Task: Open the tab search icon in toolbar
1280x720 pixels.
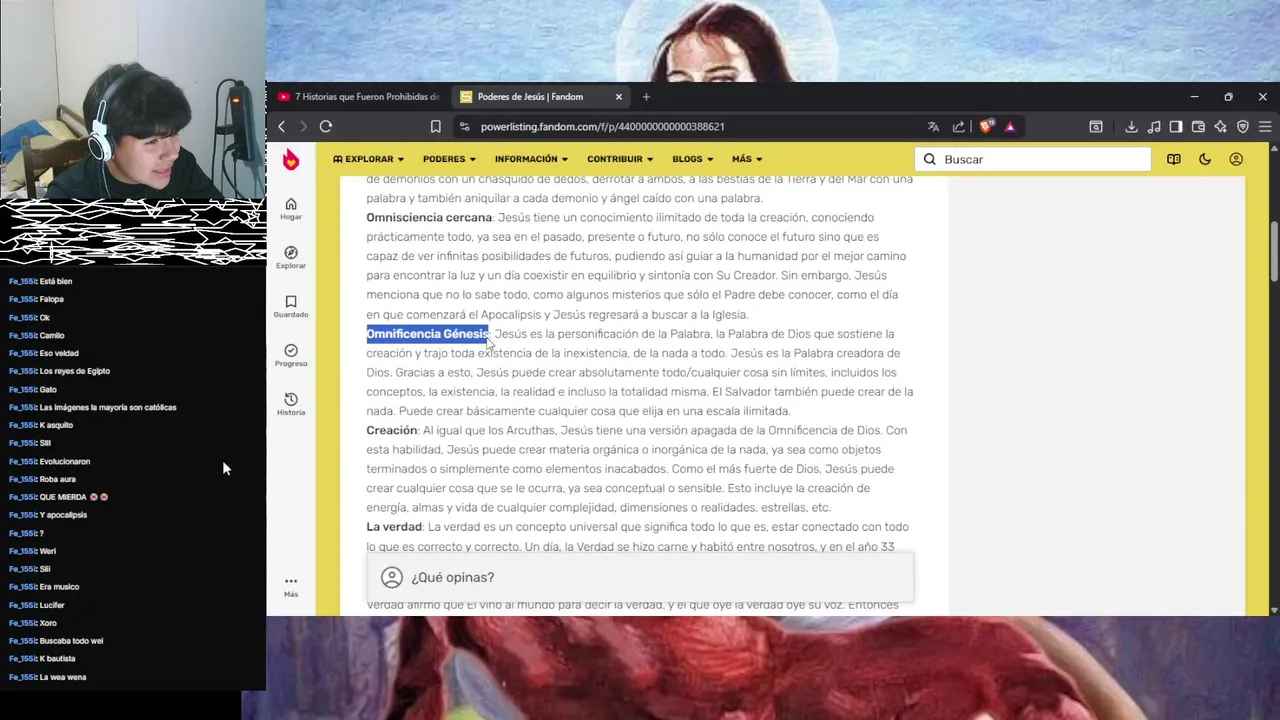Action: click(1096, 126)
